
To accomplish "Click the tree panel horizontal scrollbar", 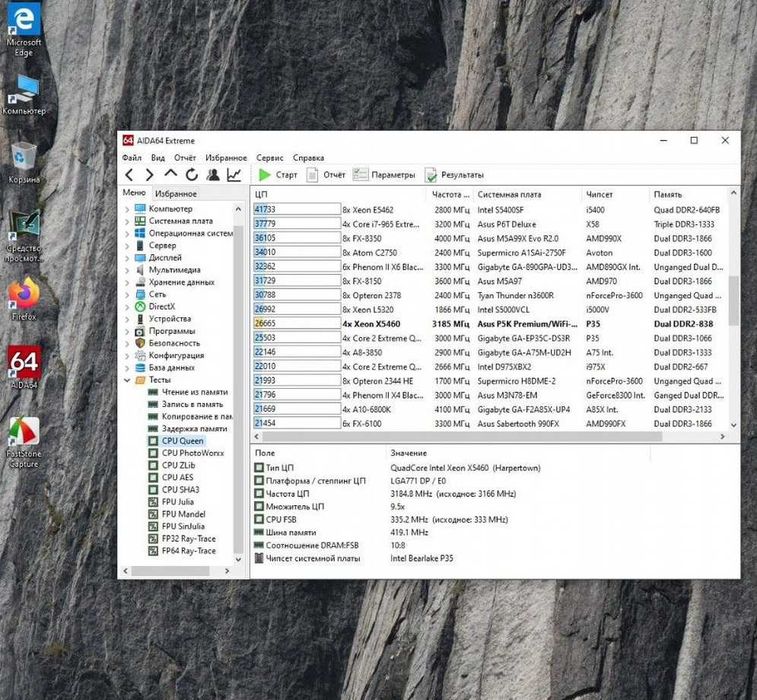I will [x=170, y=571].
